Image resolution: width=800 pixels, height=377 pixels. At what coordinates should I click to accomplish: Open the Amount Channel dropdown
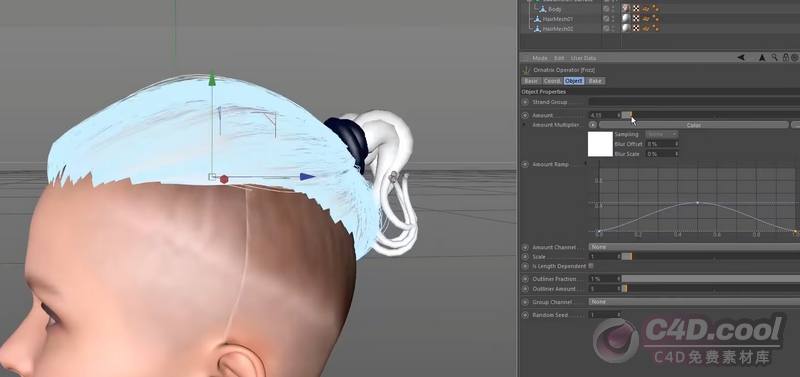pos(694,247)
